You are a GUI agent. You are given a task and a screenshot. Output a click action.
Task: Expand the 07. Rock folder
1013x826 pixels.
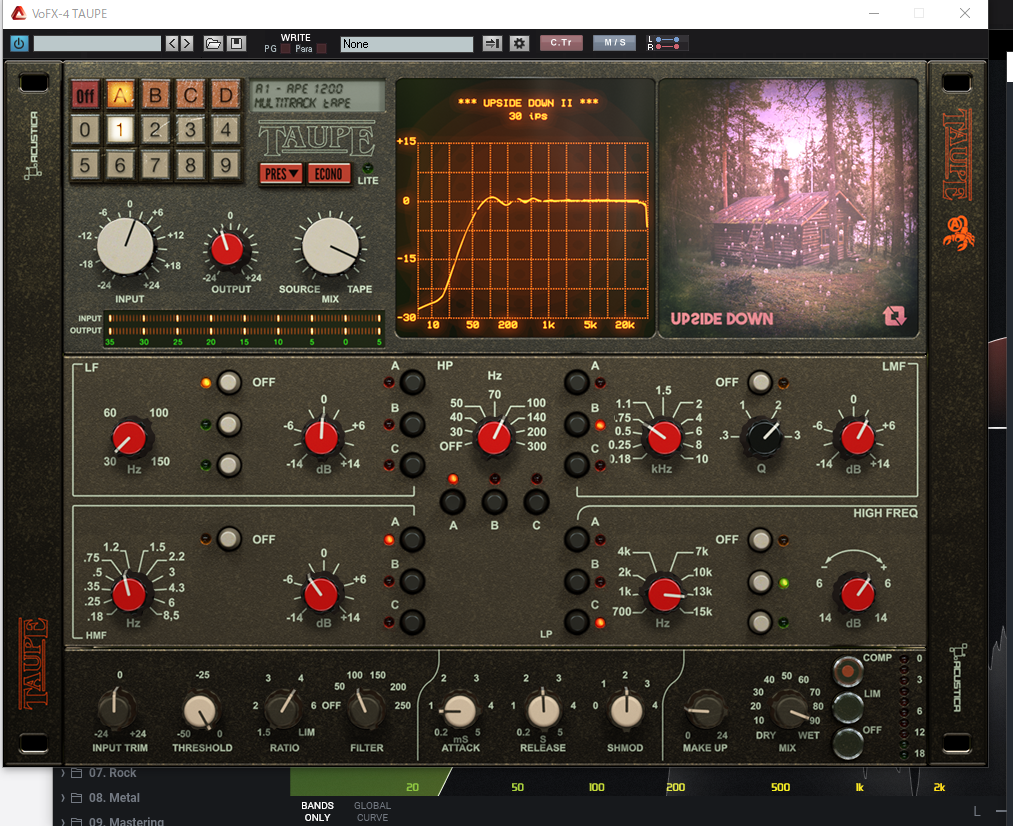[x=63, y=773]
